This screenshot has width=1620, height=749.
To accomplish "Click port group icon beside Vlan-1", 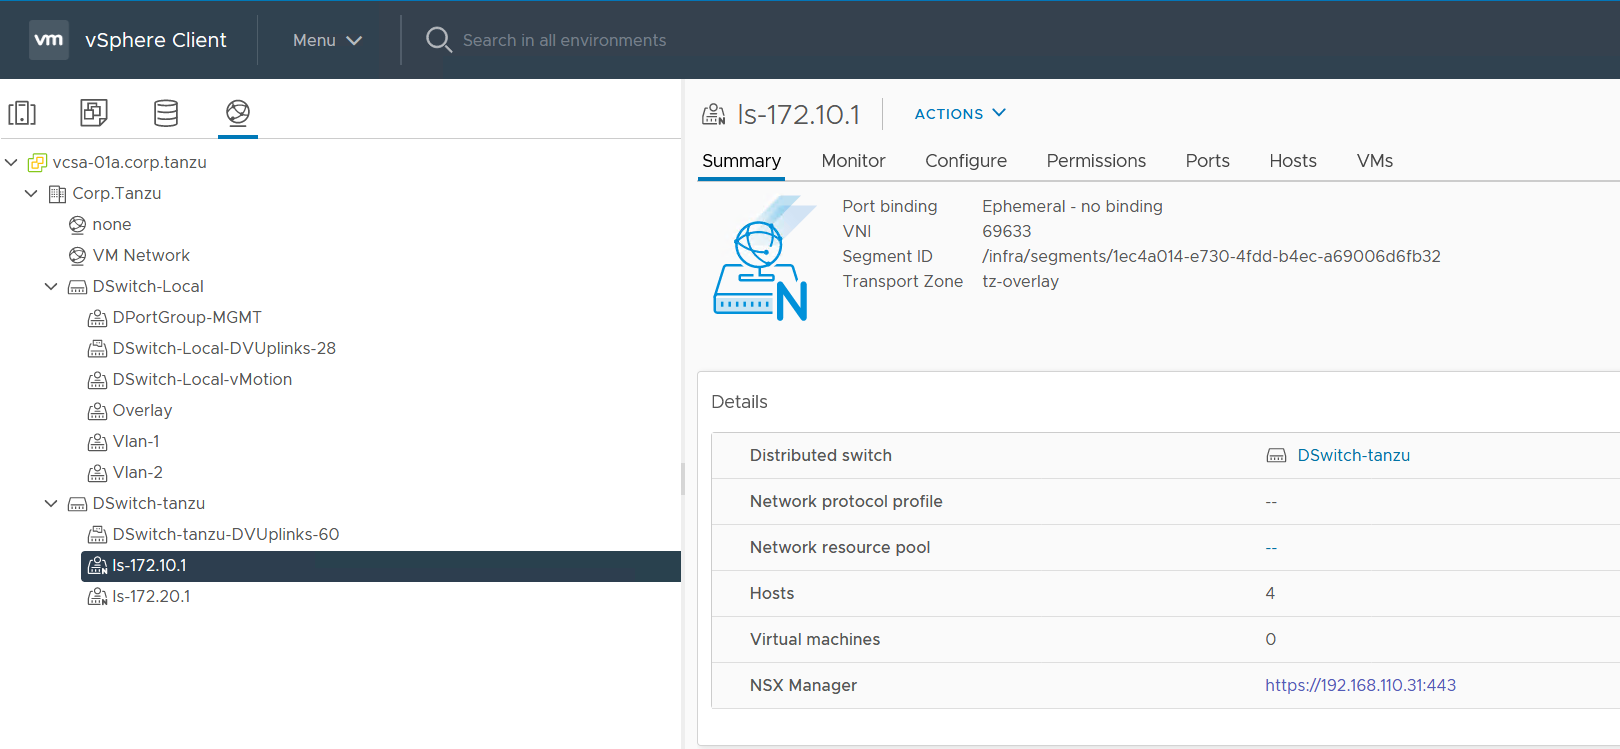I will coord(97,442).
